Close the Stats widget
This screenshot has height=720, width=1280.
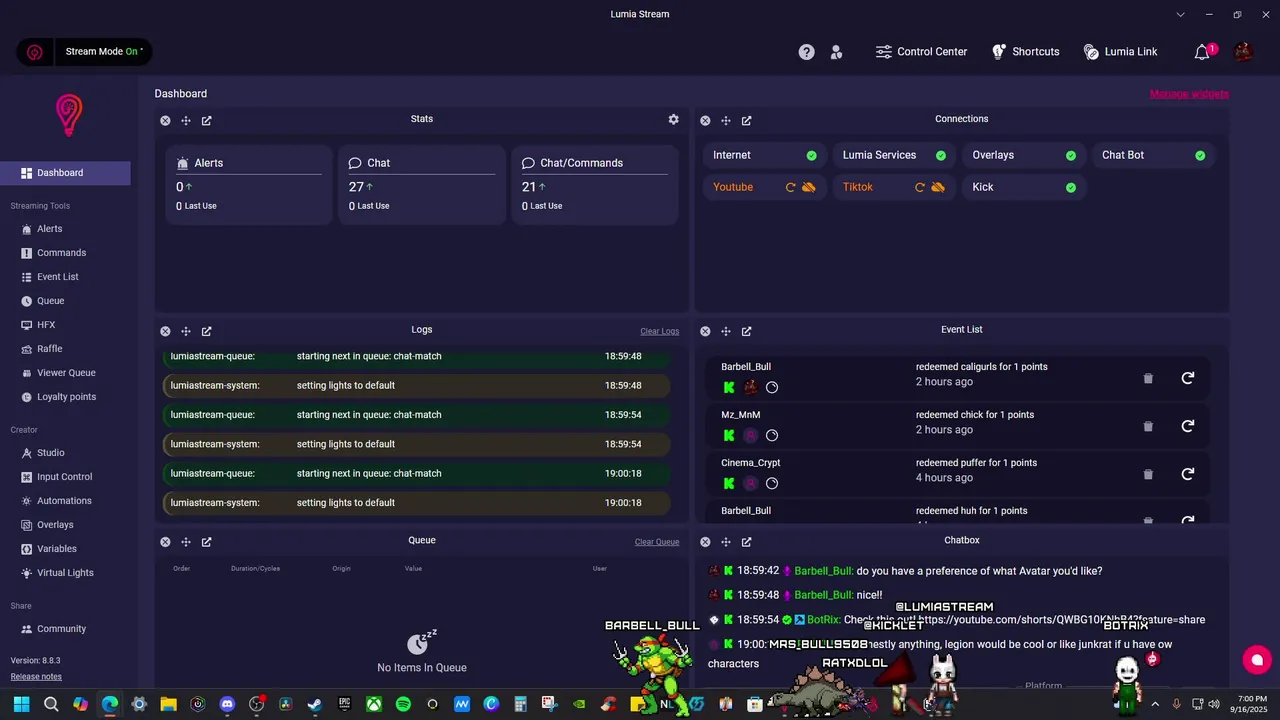pos(165,120)
